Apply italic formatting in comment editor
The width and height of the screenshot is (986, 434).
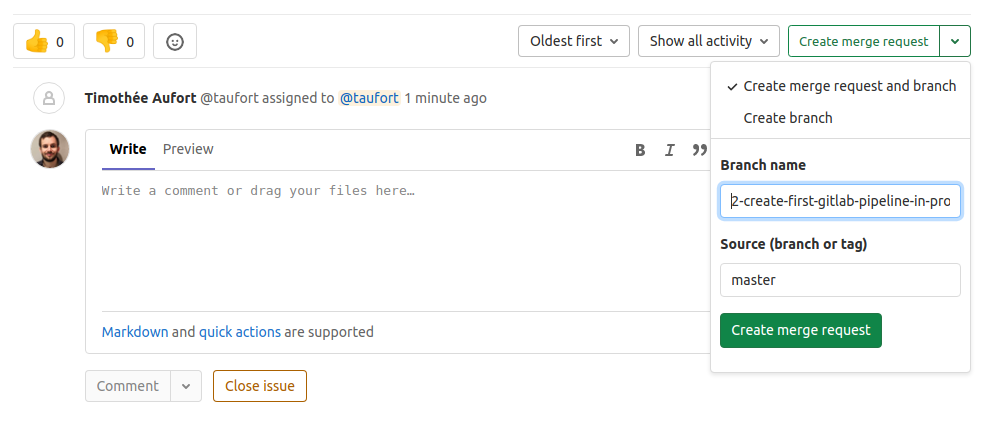670,150
